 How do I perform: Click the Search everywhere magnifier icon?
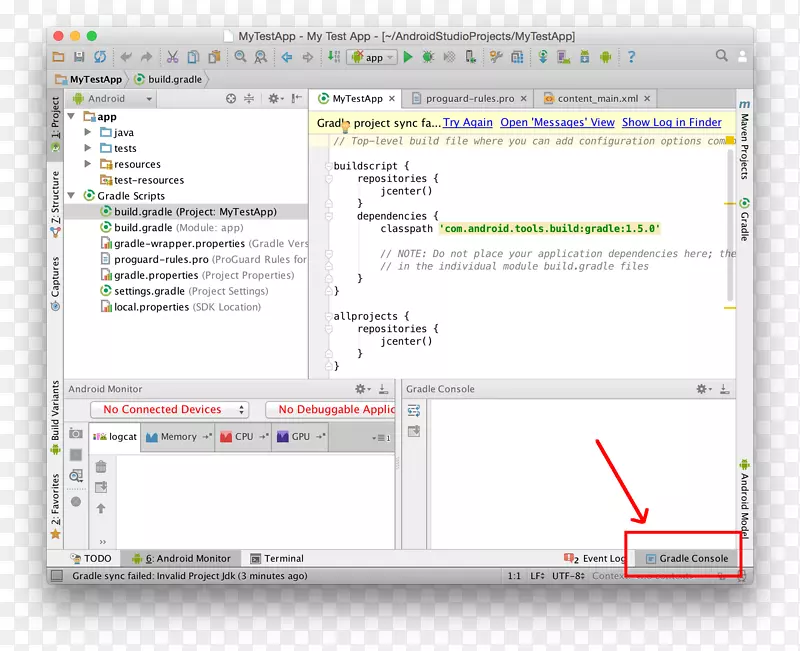[721, 57]
